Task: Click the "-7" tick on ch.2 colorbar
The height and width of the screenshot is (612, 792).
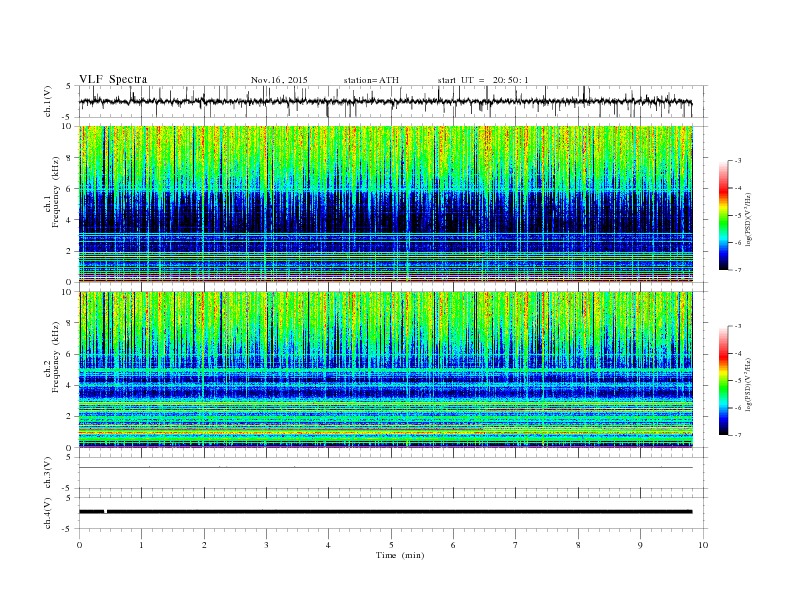Action: [x=738, y=435]
